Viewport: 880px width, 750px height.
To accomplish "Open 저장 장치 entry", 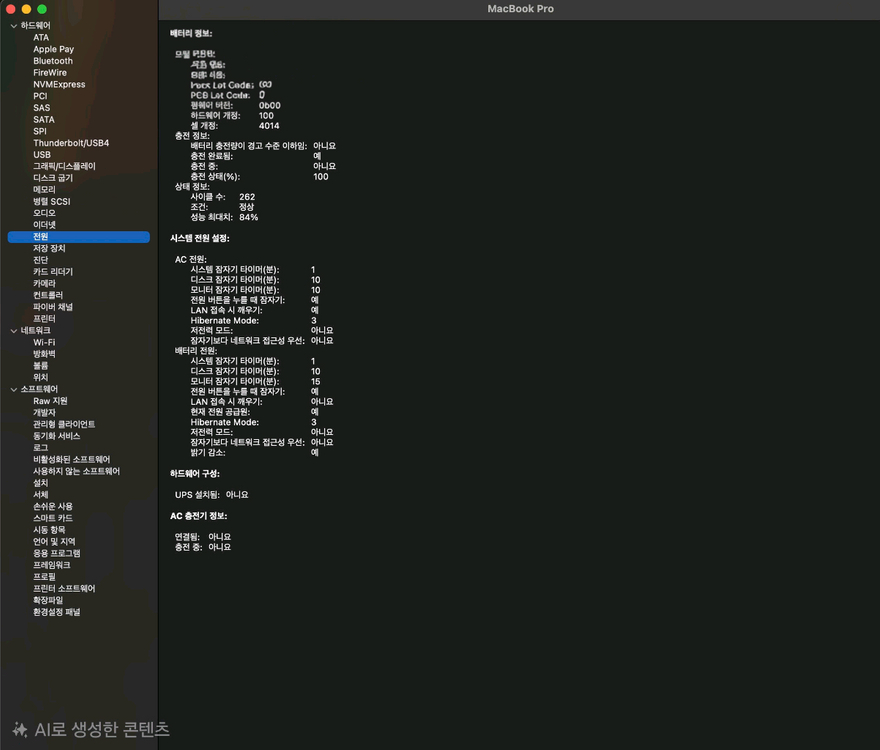I will coord(49,248).
